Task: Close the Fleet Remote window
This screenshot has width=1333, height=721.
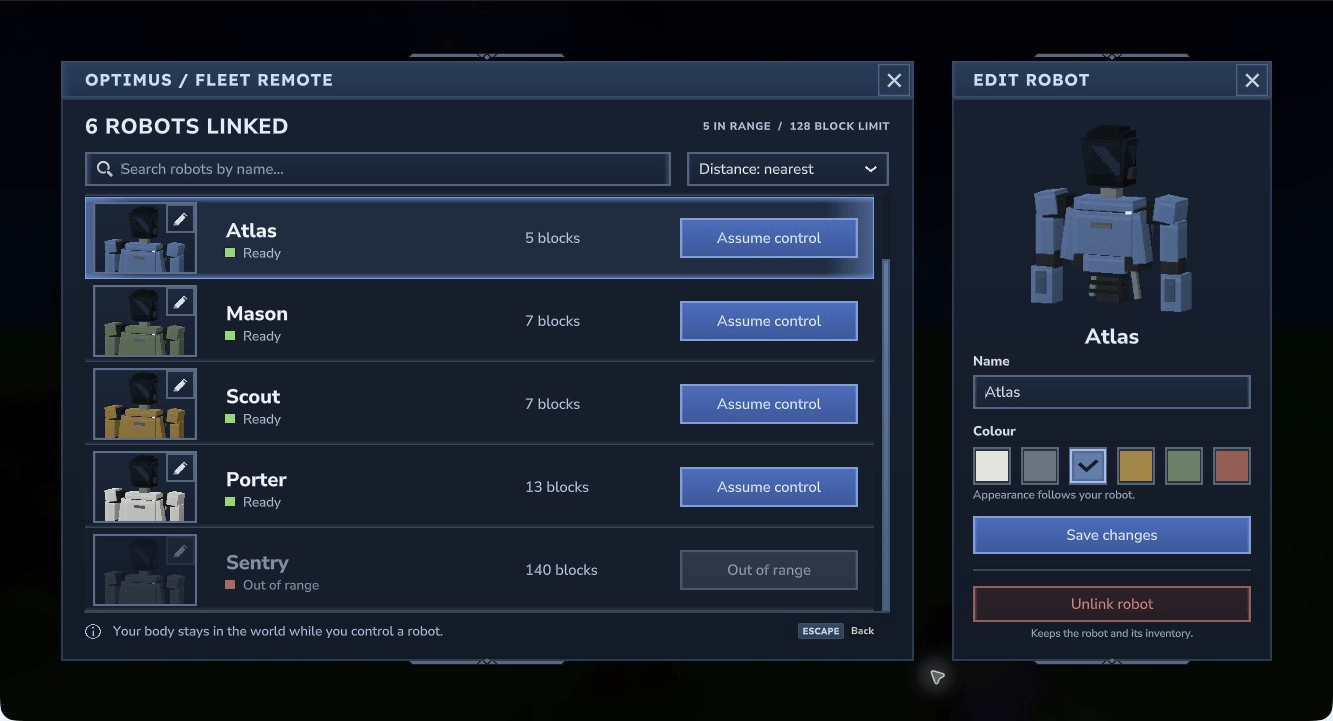Action: (x=894, y=80)
